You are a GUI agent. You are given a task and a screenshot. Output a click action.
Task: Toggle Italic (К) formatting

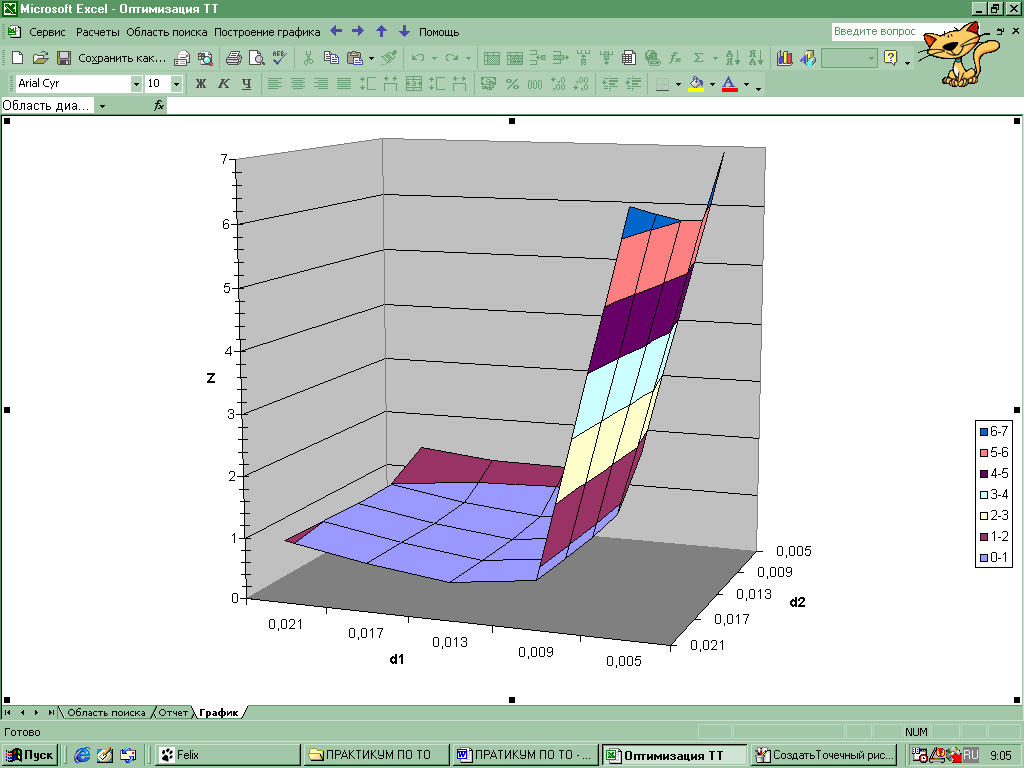pos(223,84)
